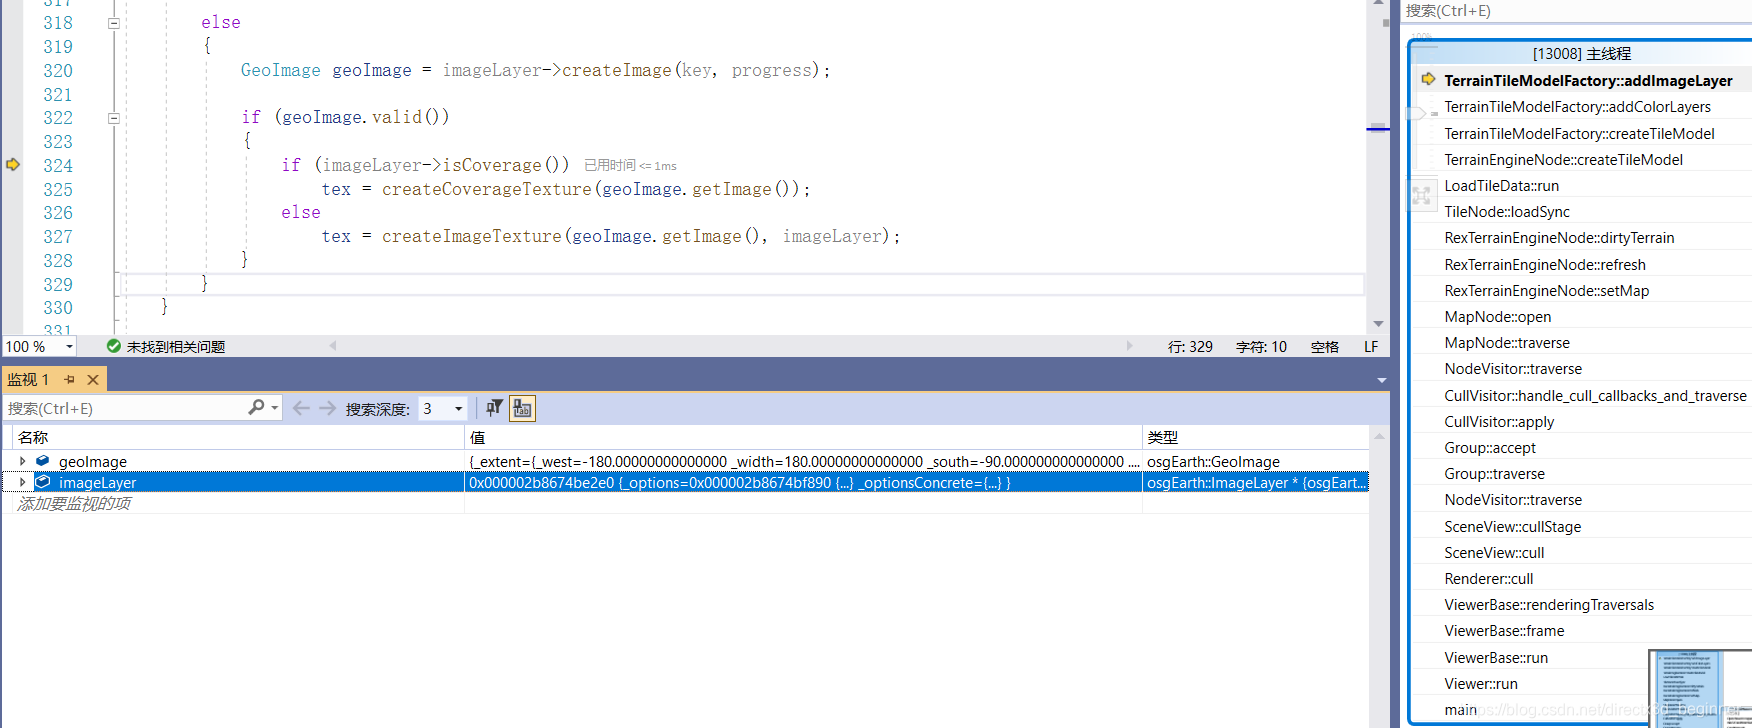This screenshot has height=728, width=1752.
Task: Click the osgEarth::GeoImage type cell
Action: pos(1255,461)
